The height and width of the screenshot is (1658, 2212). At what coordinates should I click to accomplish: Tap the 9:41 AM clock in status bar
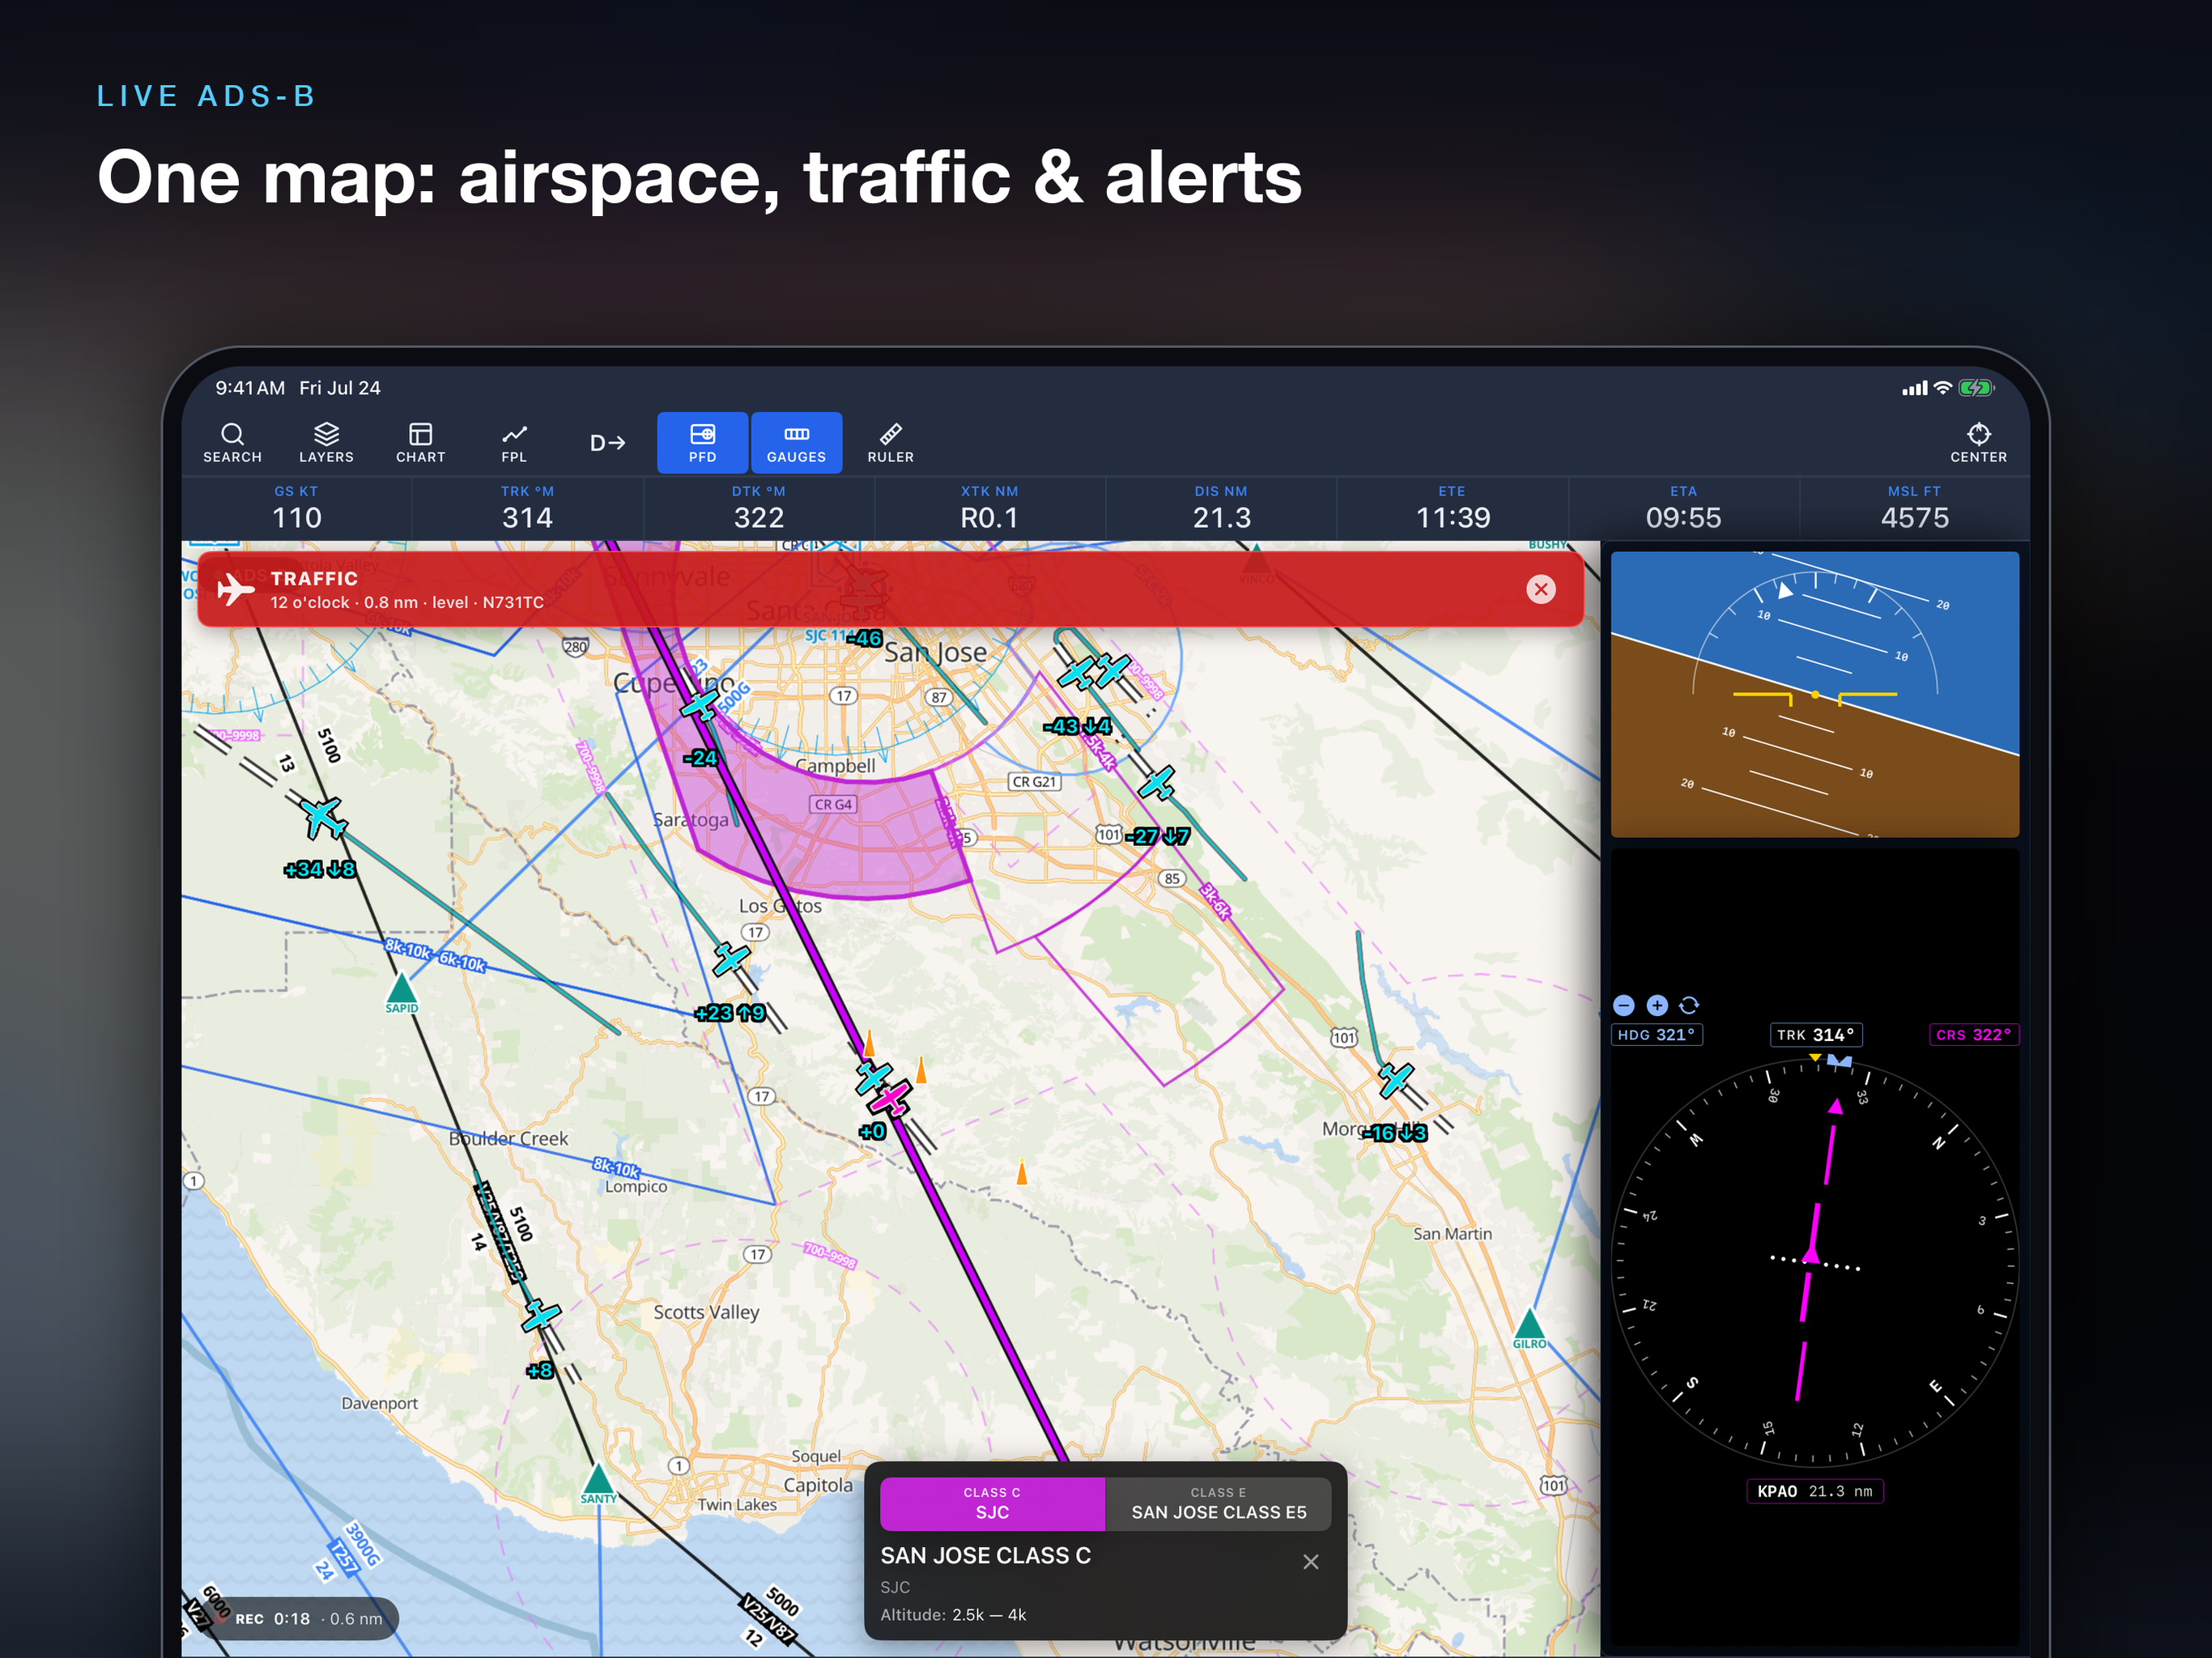(x=250, y=388)
